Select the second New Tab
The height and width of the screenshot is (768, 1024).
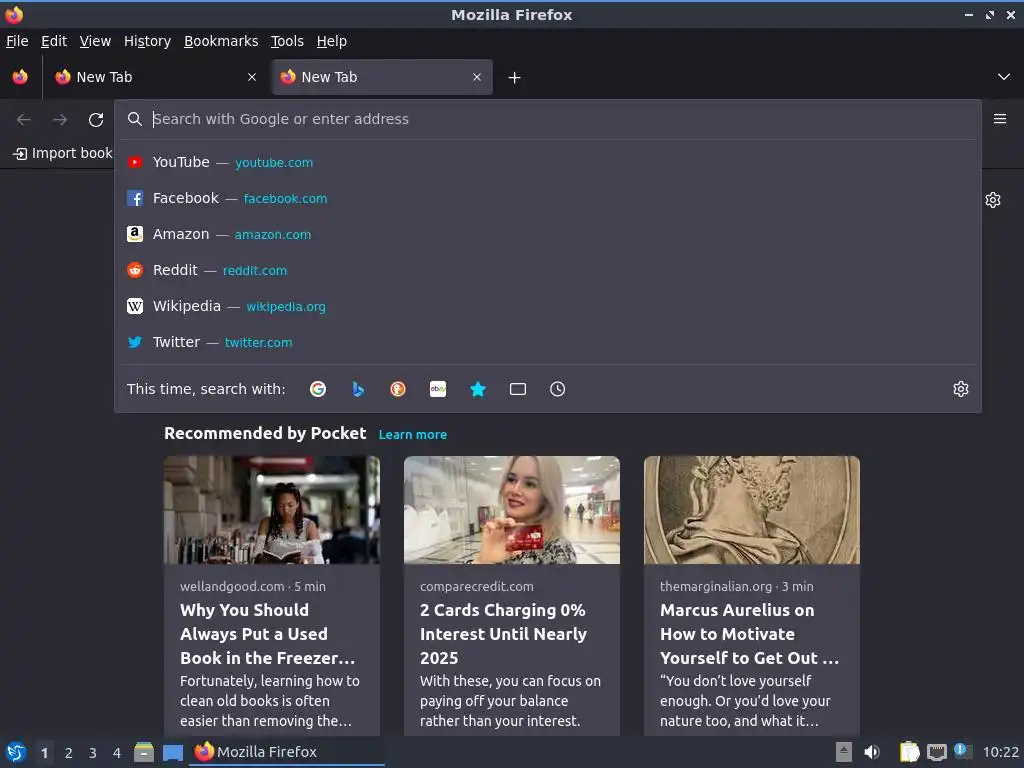(x=382, y=77)
